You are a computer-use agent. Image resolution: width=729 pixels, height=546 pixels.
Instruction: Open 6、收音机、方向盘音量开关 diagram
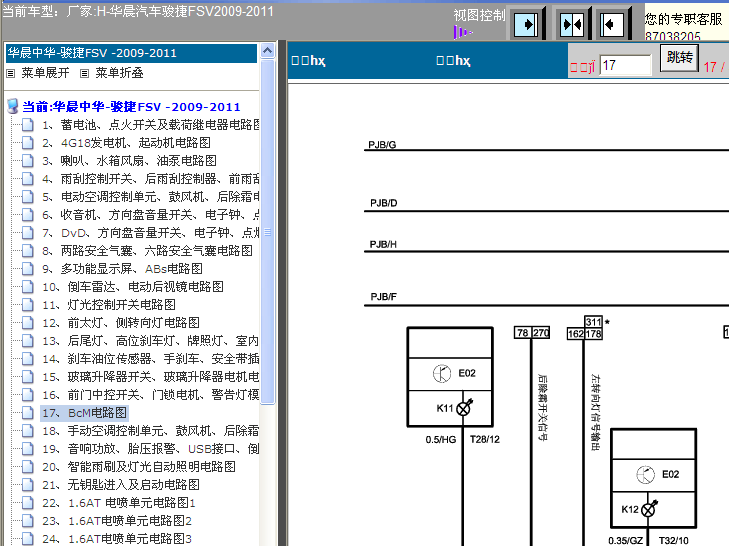[x=151, y=215]
